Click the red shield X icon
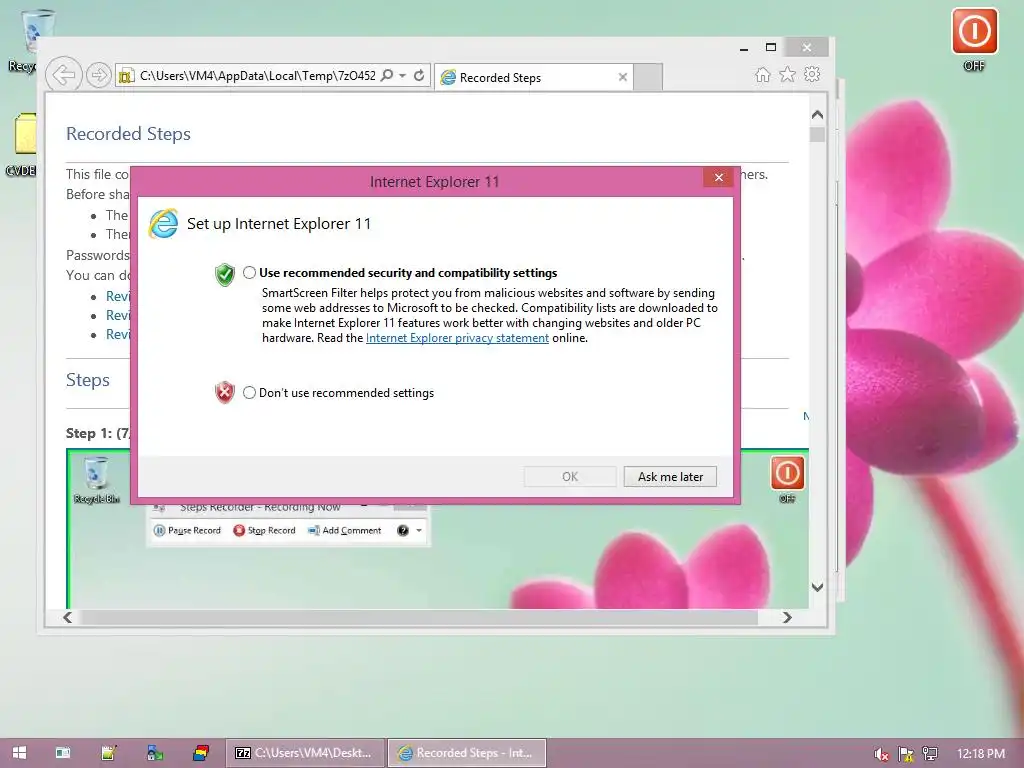The width and height of the screenshot is (1024, 768). click(x=225, y=392)
